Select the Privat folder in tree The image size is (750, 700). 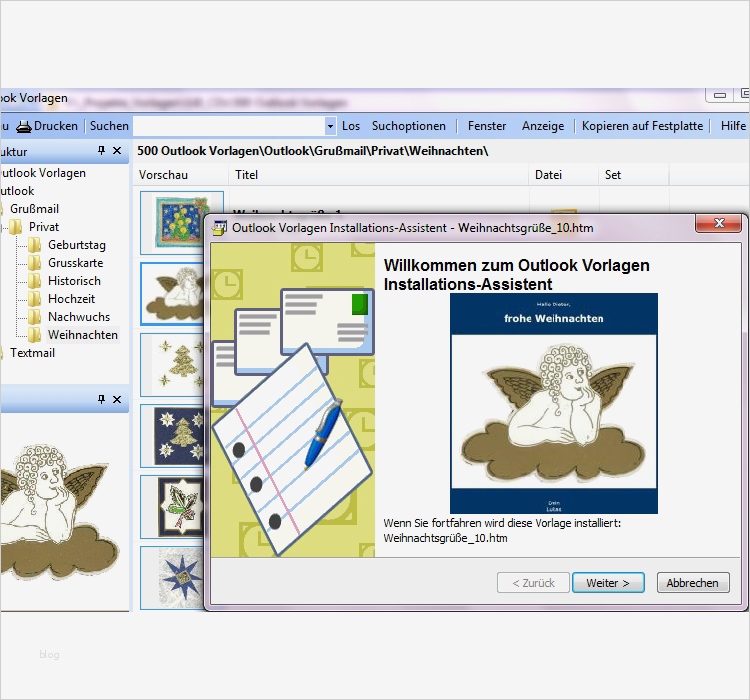[x=44, y=226]
